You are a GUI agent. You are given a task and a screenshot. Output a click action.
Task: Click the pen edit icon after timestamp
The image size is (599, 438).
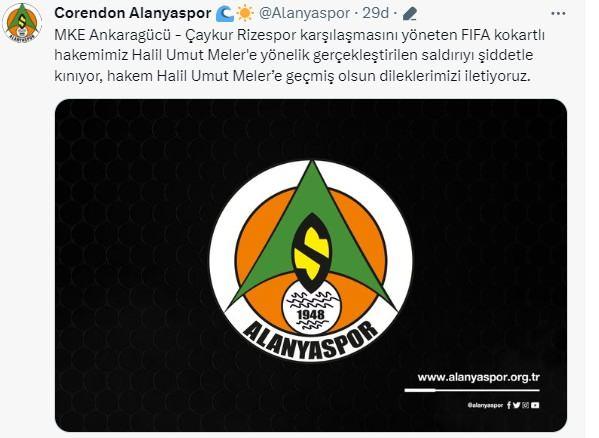point(409,14)
